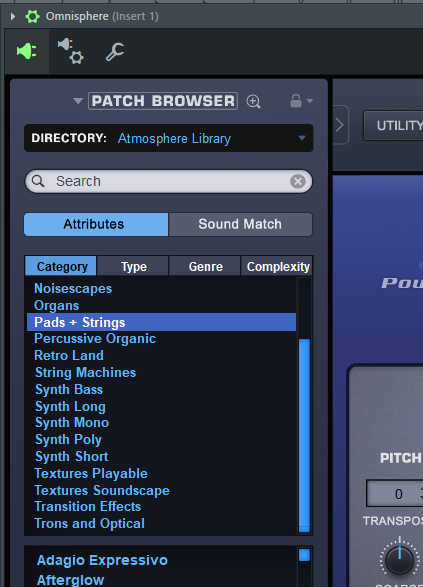Viewport: 423px width, 587px height.
Task: Load the Afterglow patch
Action: pos(70,580)
